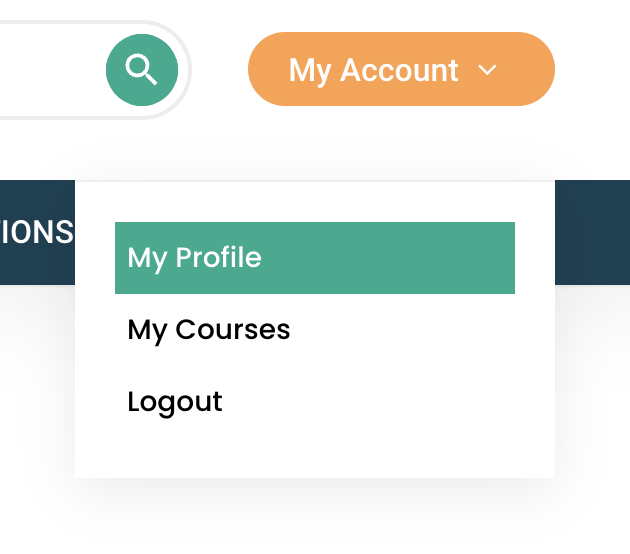Screen dimensions: 630x554
Task: Go to the My Courses page
Action: pyautogui.click(x=209, y=330)
